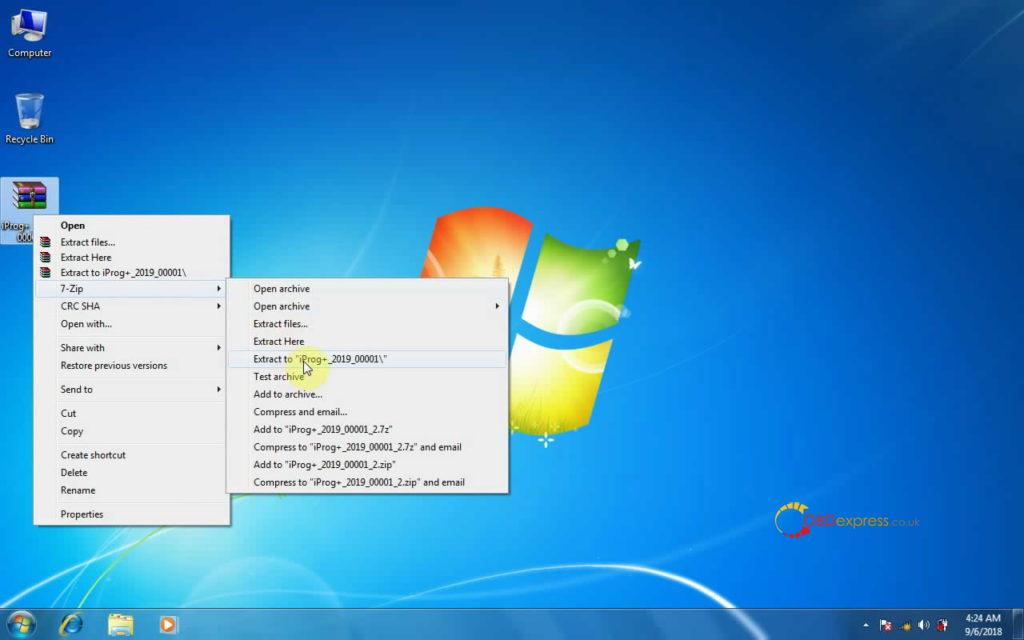Open the Computer desktop icon

click(29, 31)
